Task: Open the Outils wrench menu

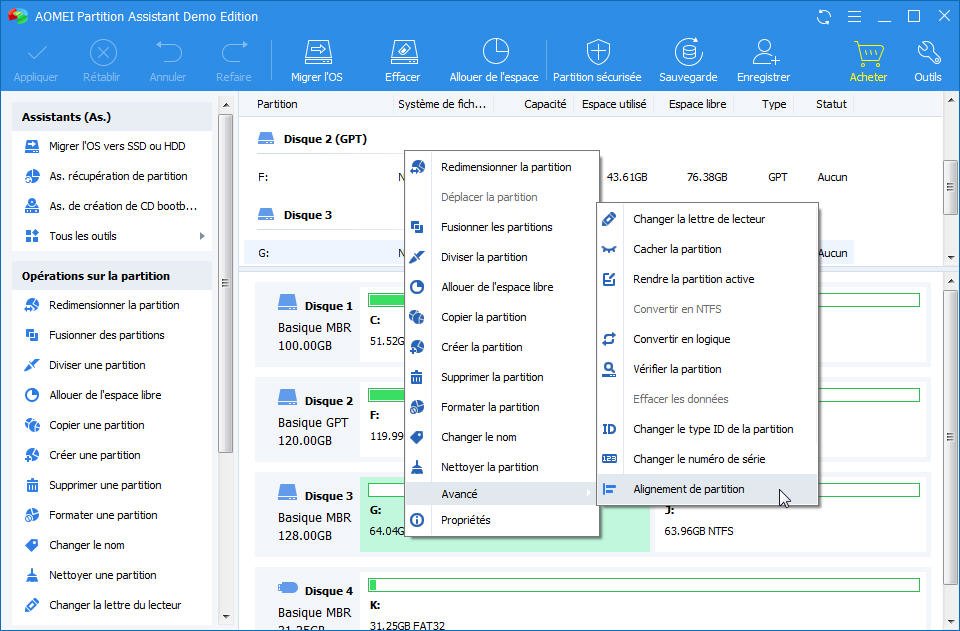Action: pos(928,60)
